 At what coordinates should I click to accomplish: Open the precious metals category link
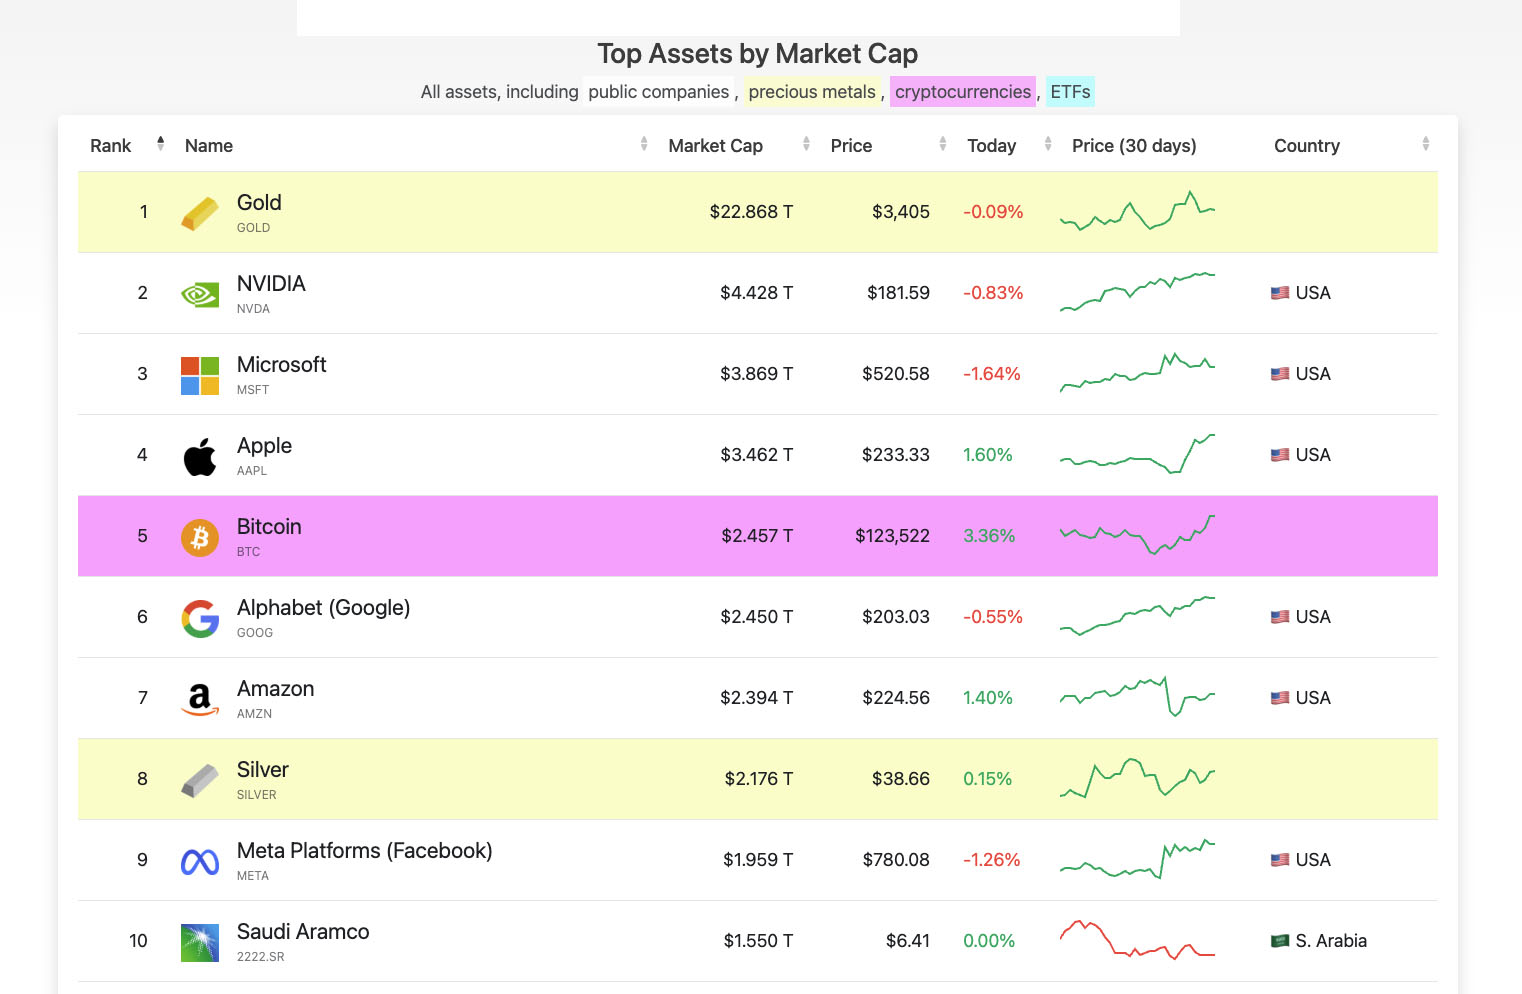(x=811, y=92)
